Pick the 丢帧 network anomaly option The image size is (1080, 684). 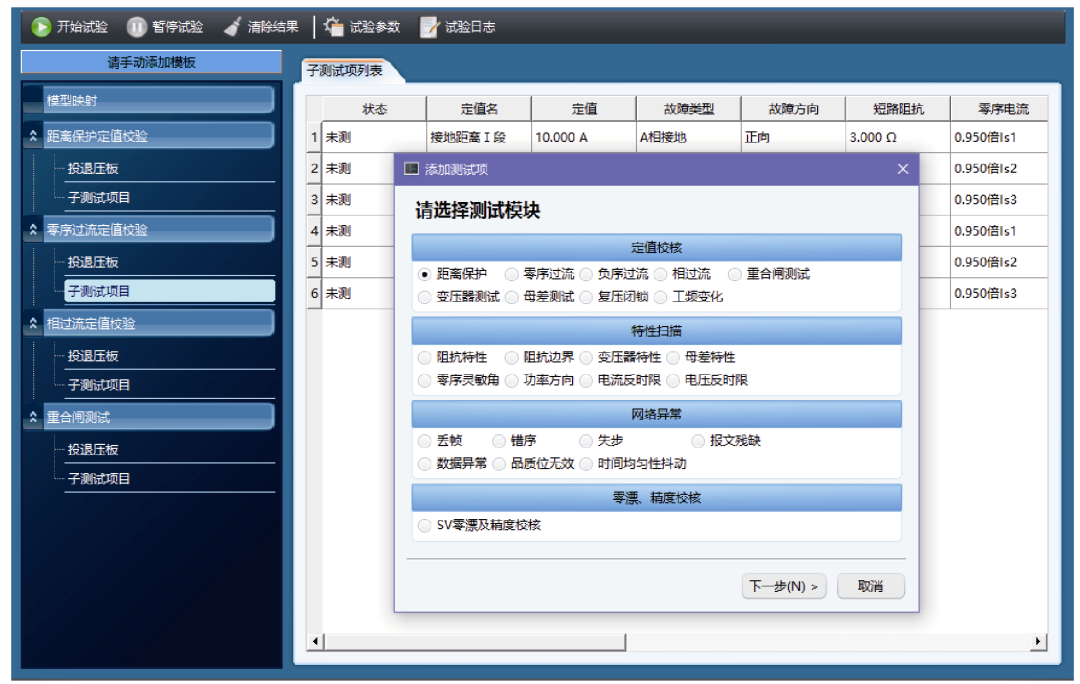point(424,441)
